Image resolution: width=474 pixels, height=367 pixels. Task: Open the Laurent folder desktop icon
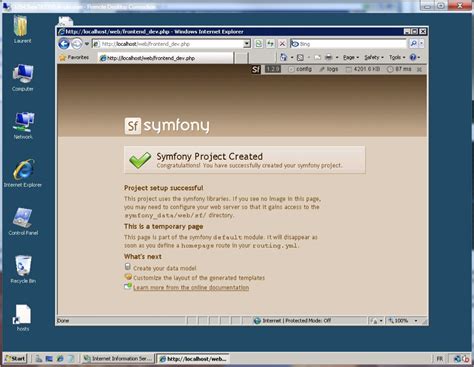22,30
